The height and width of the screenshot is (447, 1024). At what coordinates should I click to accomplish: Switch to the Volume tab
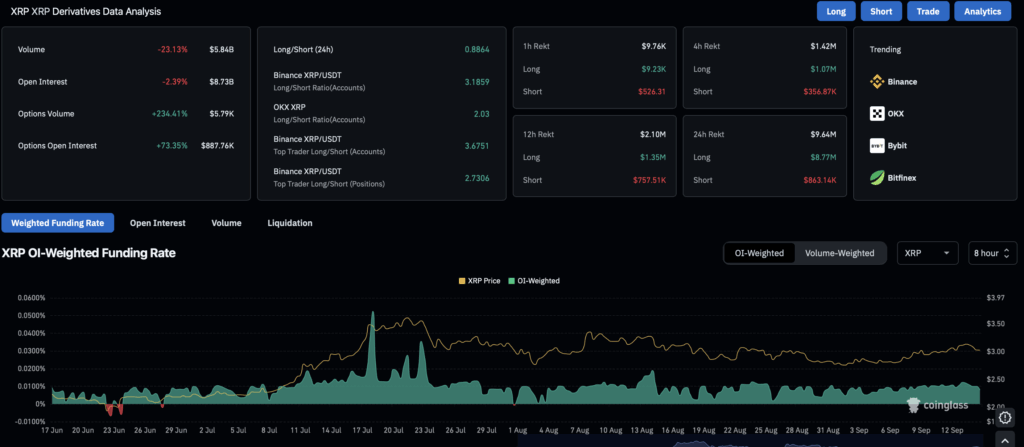click(226, 223)
